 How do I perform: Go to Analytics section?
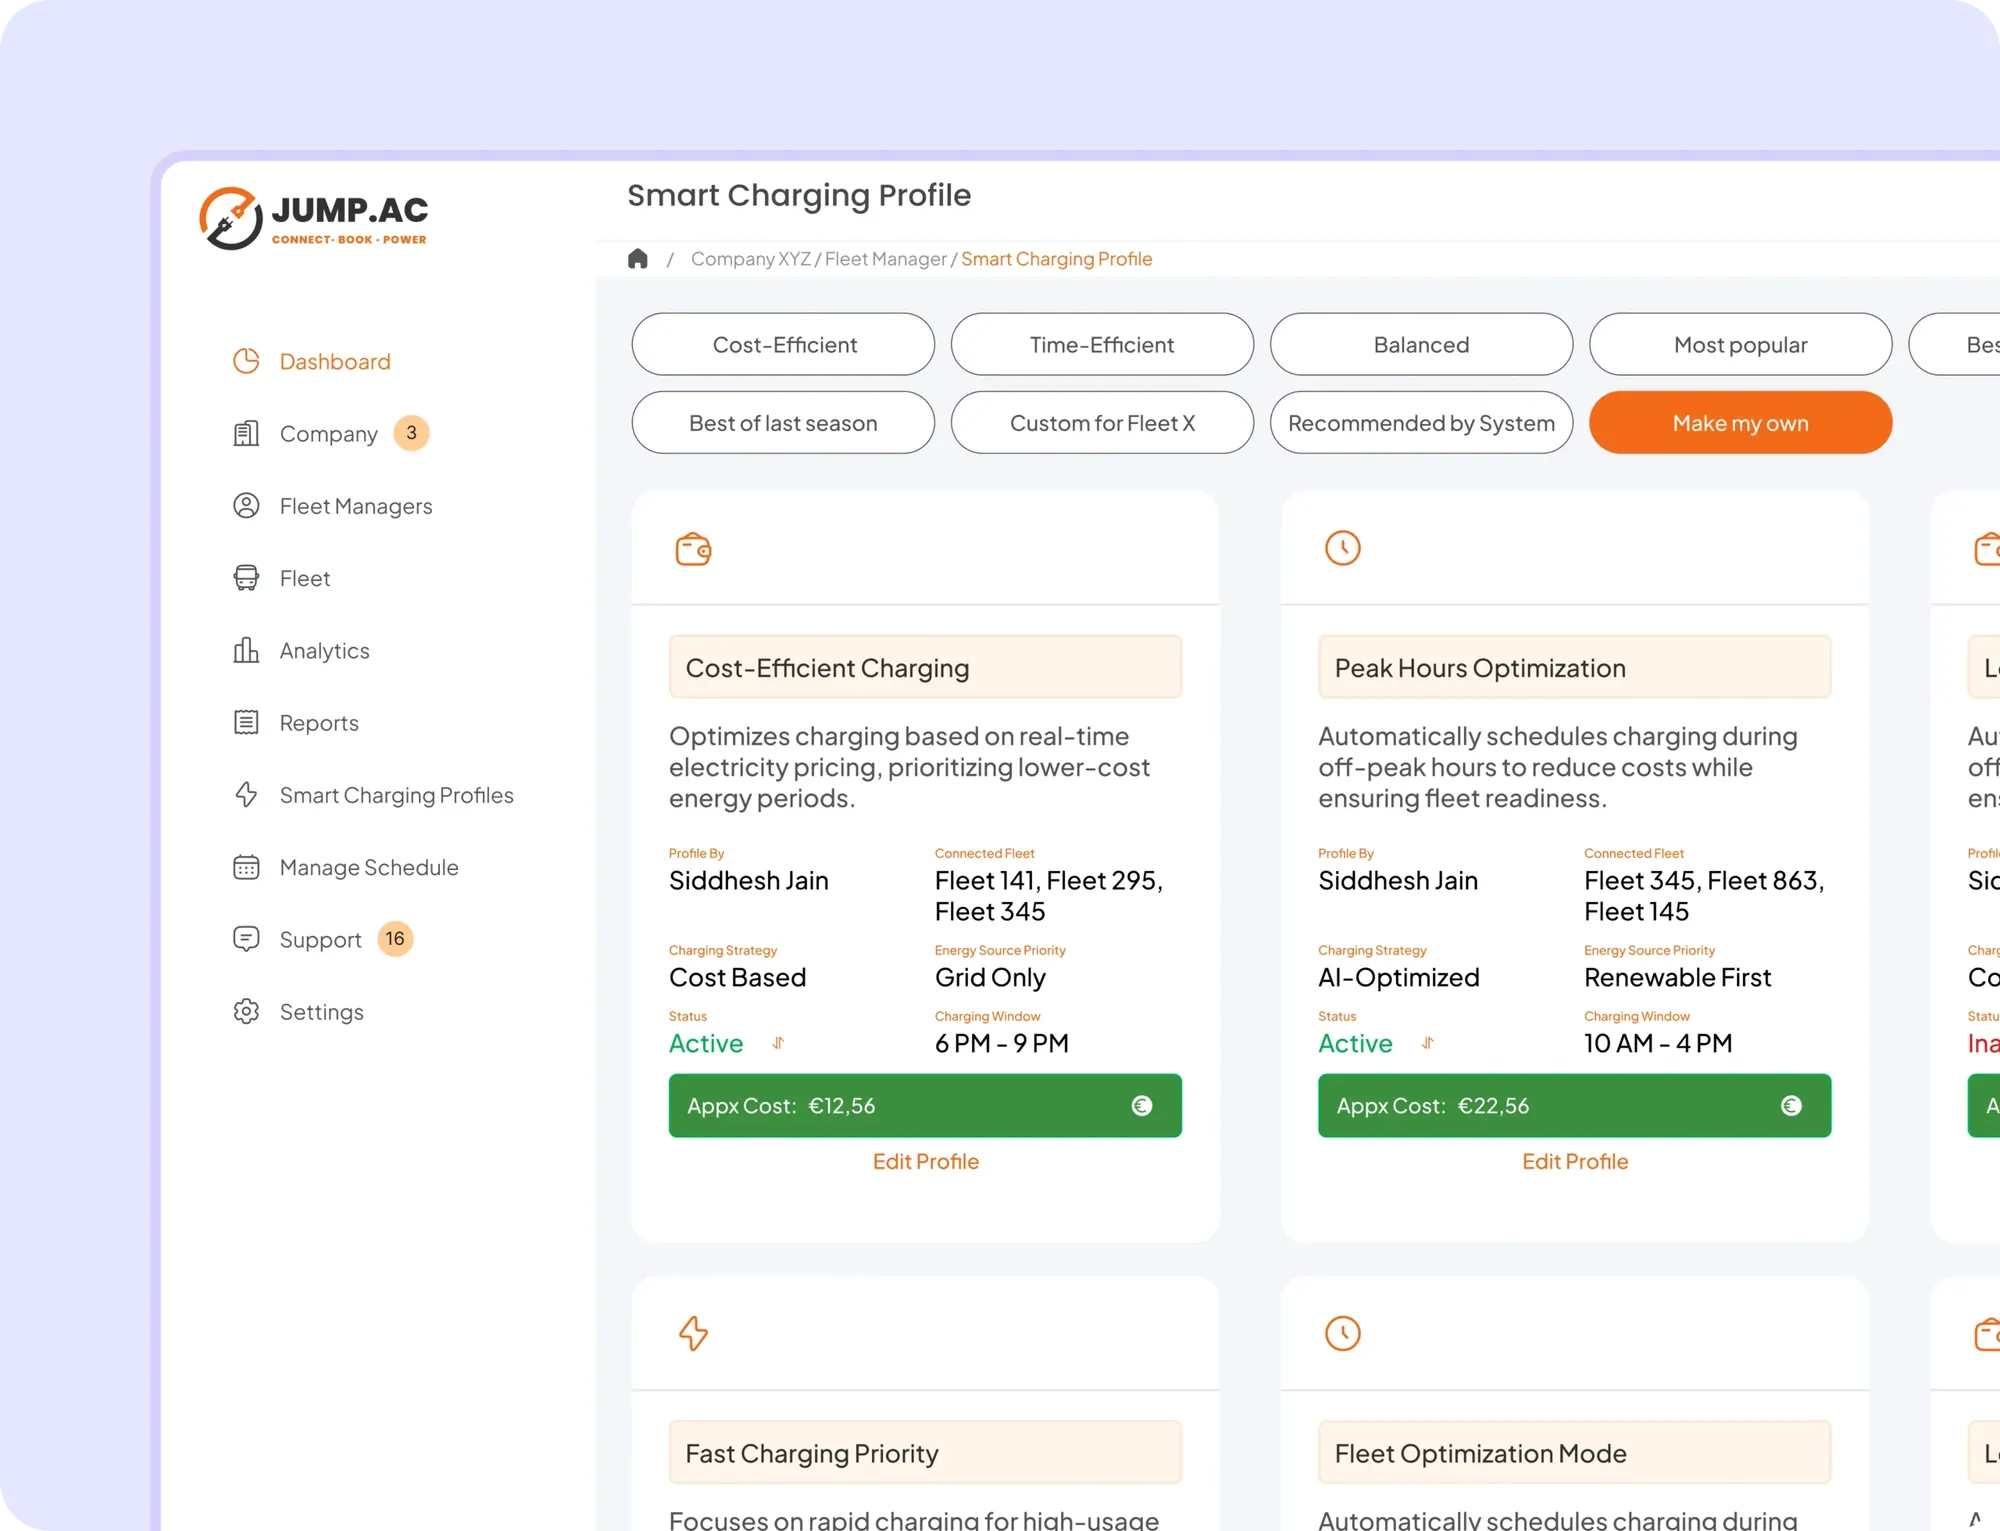325,650
